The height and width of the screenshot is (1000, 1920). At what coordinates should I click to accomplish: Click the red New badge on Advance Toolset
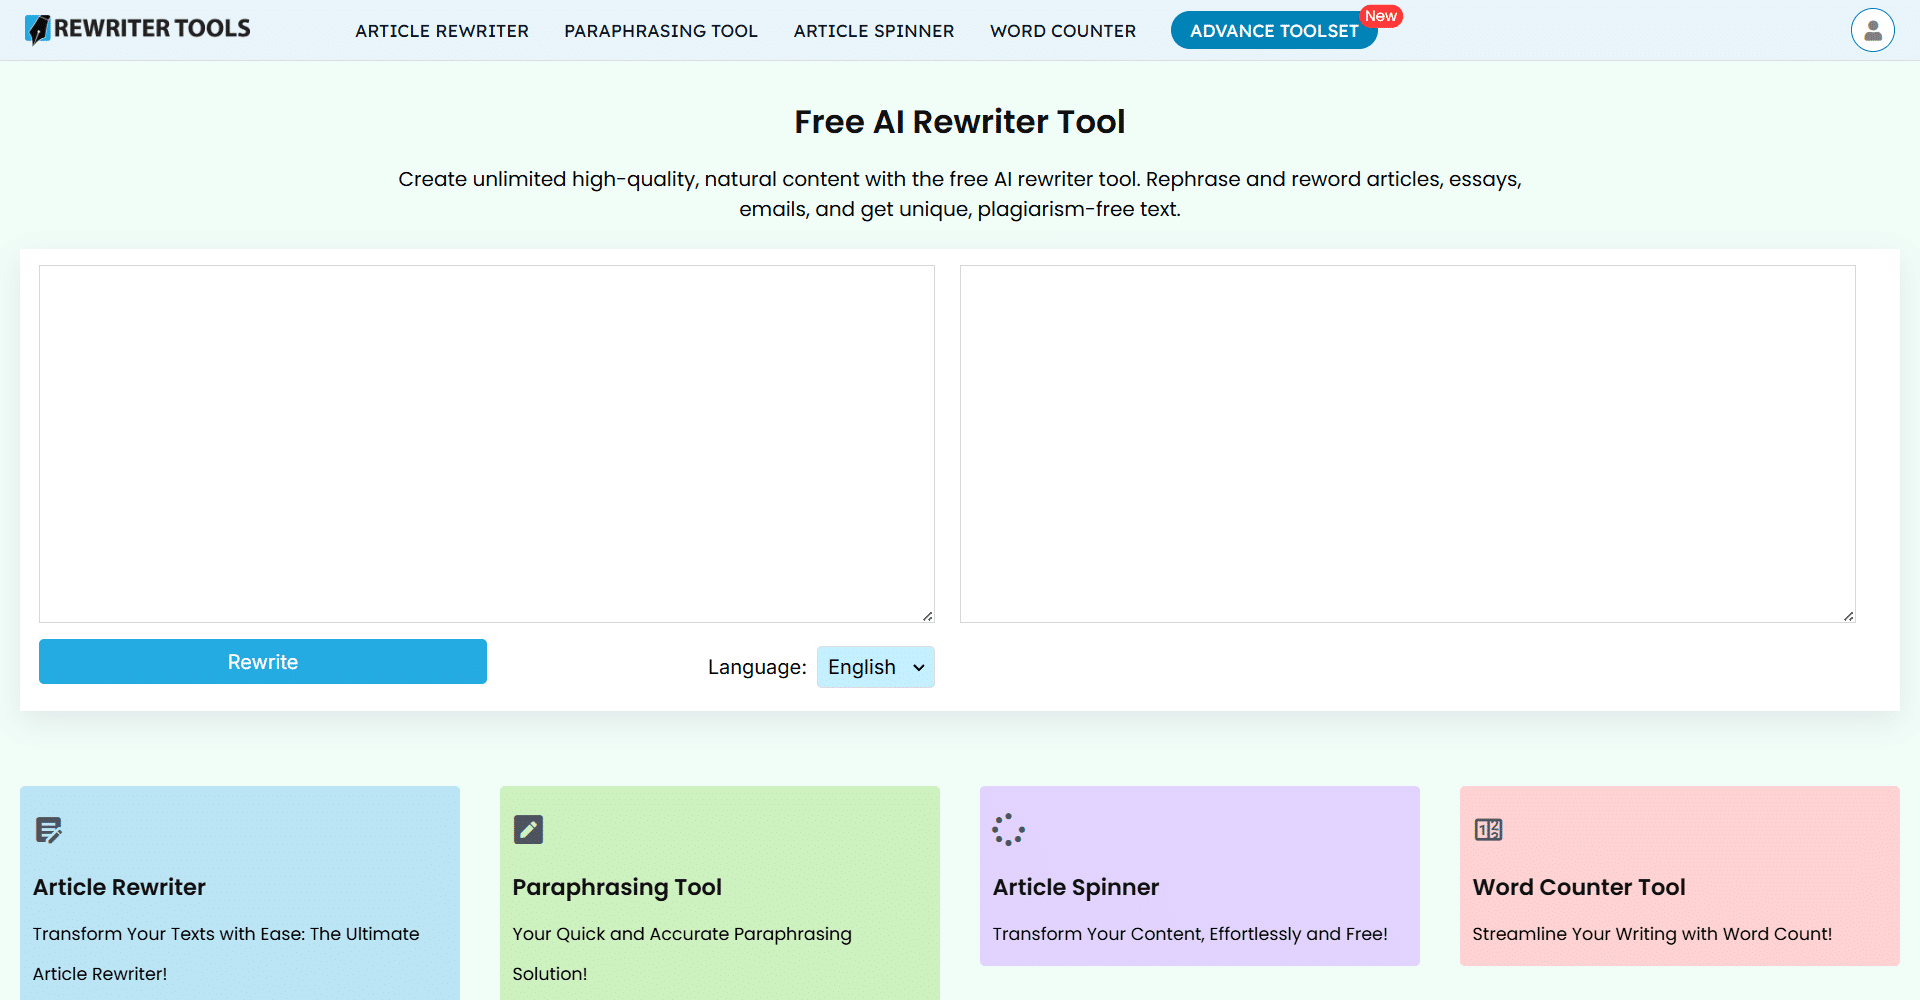coord(1381,16)
